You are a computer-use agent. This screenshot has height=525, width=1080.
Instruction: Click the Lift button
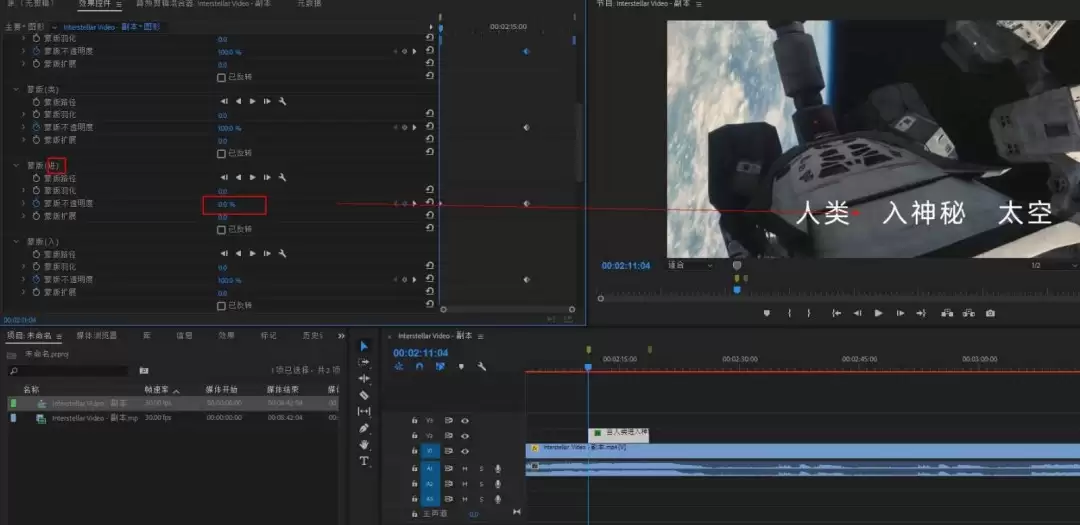(x=947, y=313)
